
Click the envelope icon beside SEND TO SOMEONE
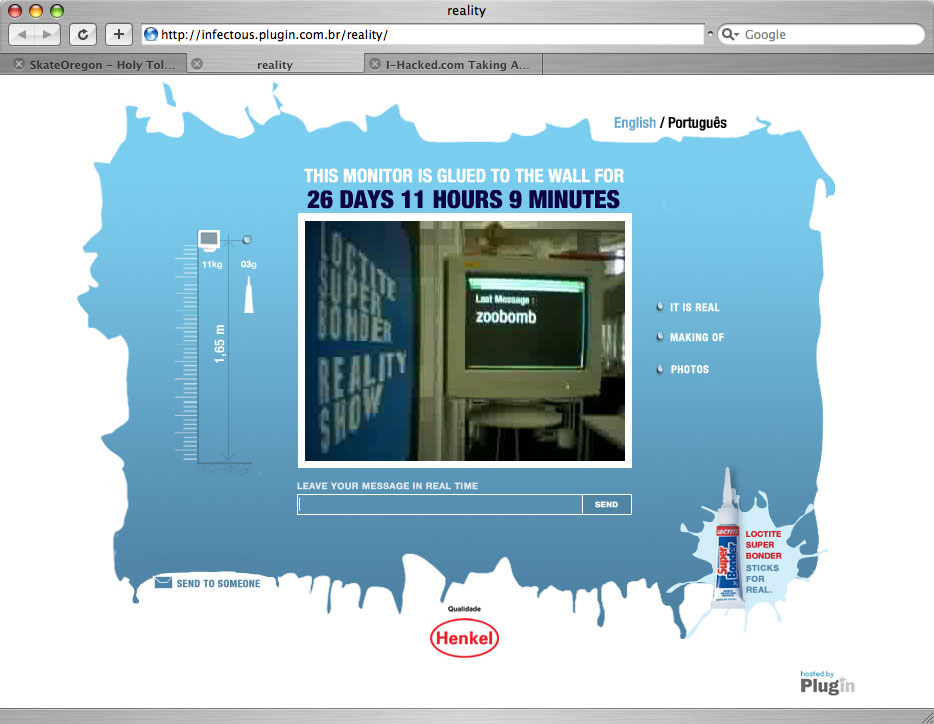pyautogui.click(x=163, y=582)
